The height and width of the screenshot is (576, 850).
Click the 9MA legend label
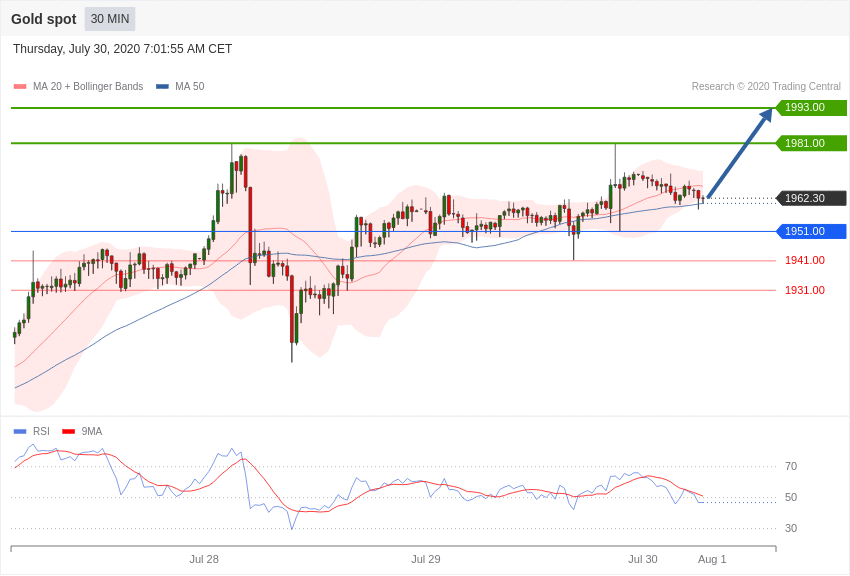click(92, 431)
